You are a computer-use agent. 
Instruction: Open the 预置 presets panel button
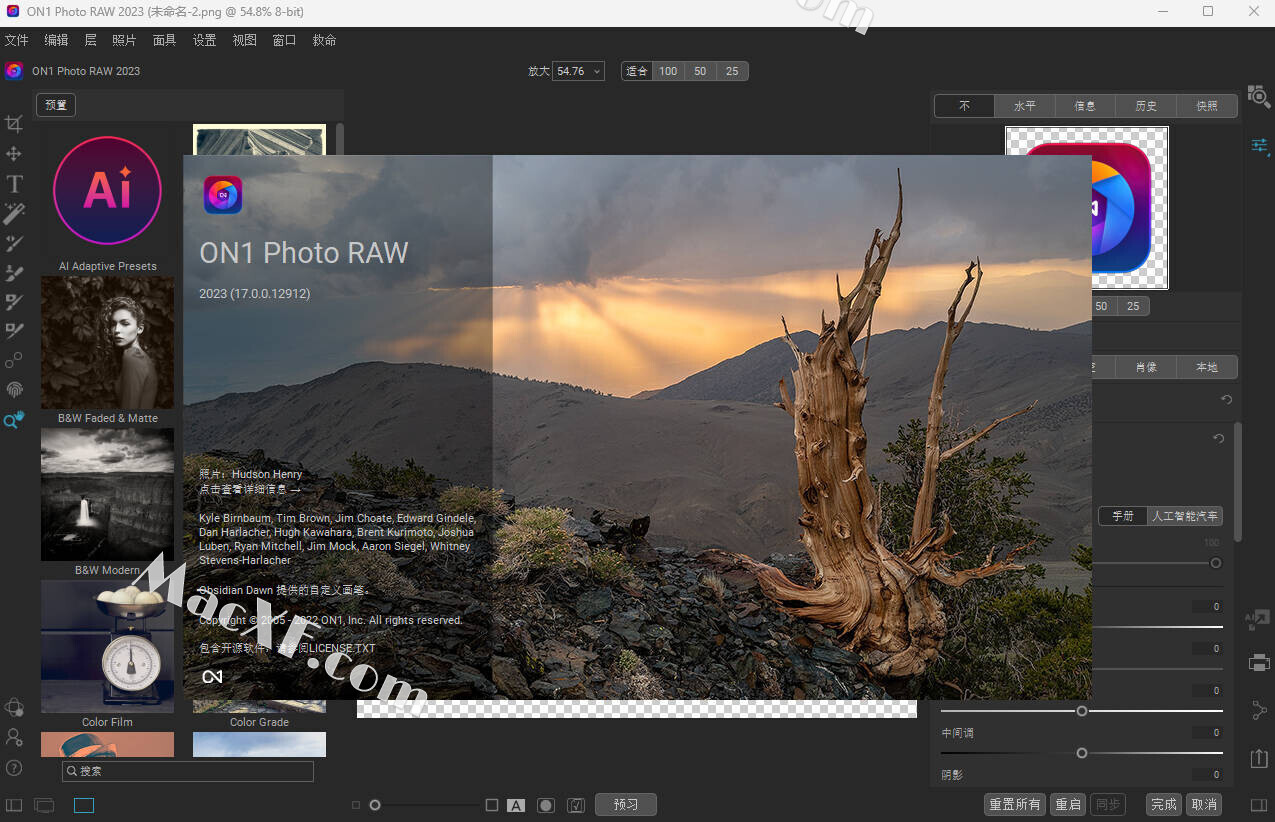pos(56,105)
